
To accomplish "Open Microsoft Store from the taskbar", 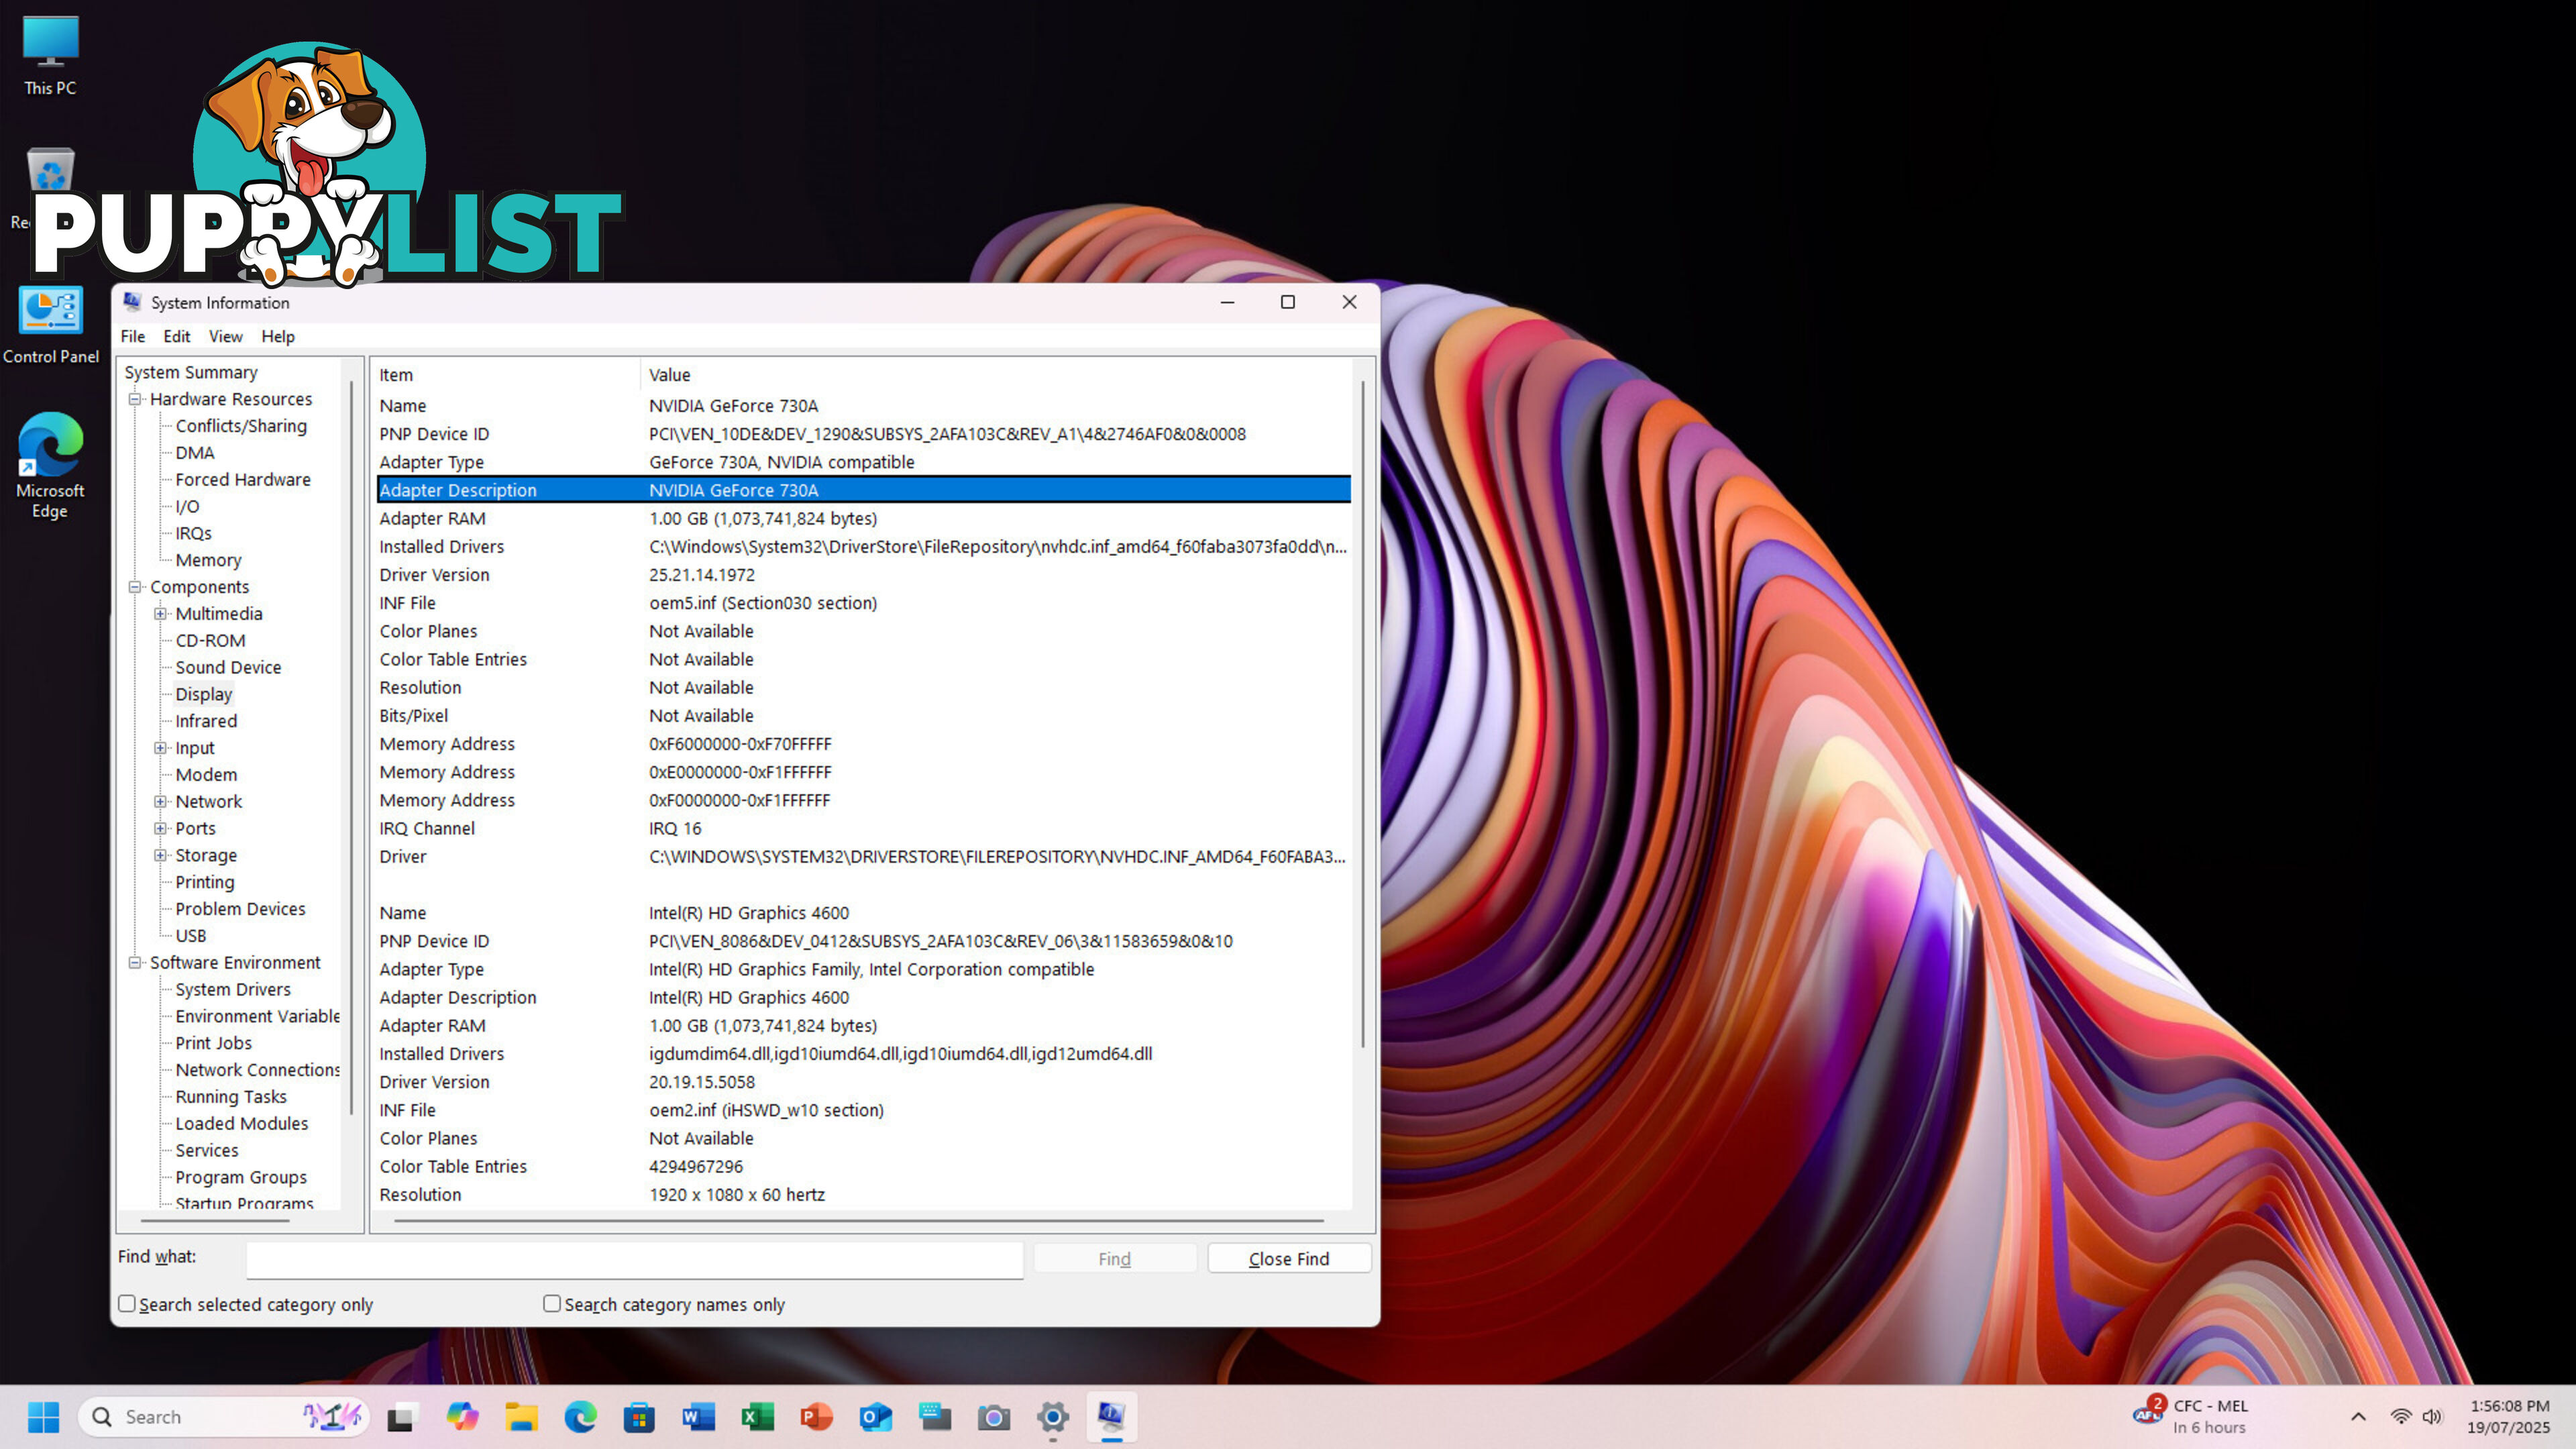I will tap(639, 1417).
